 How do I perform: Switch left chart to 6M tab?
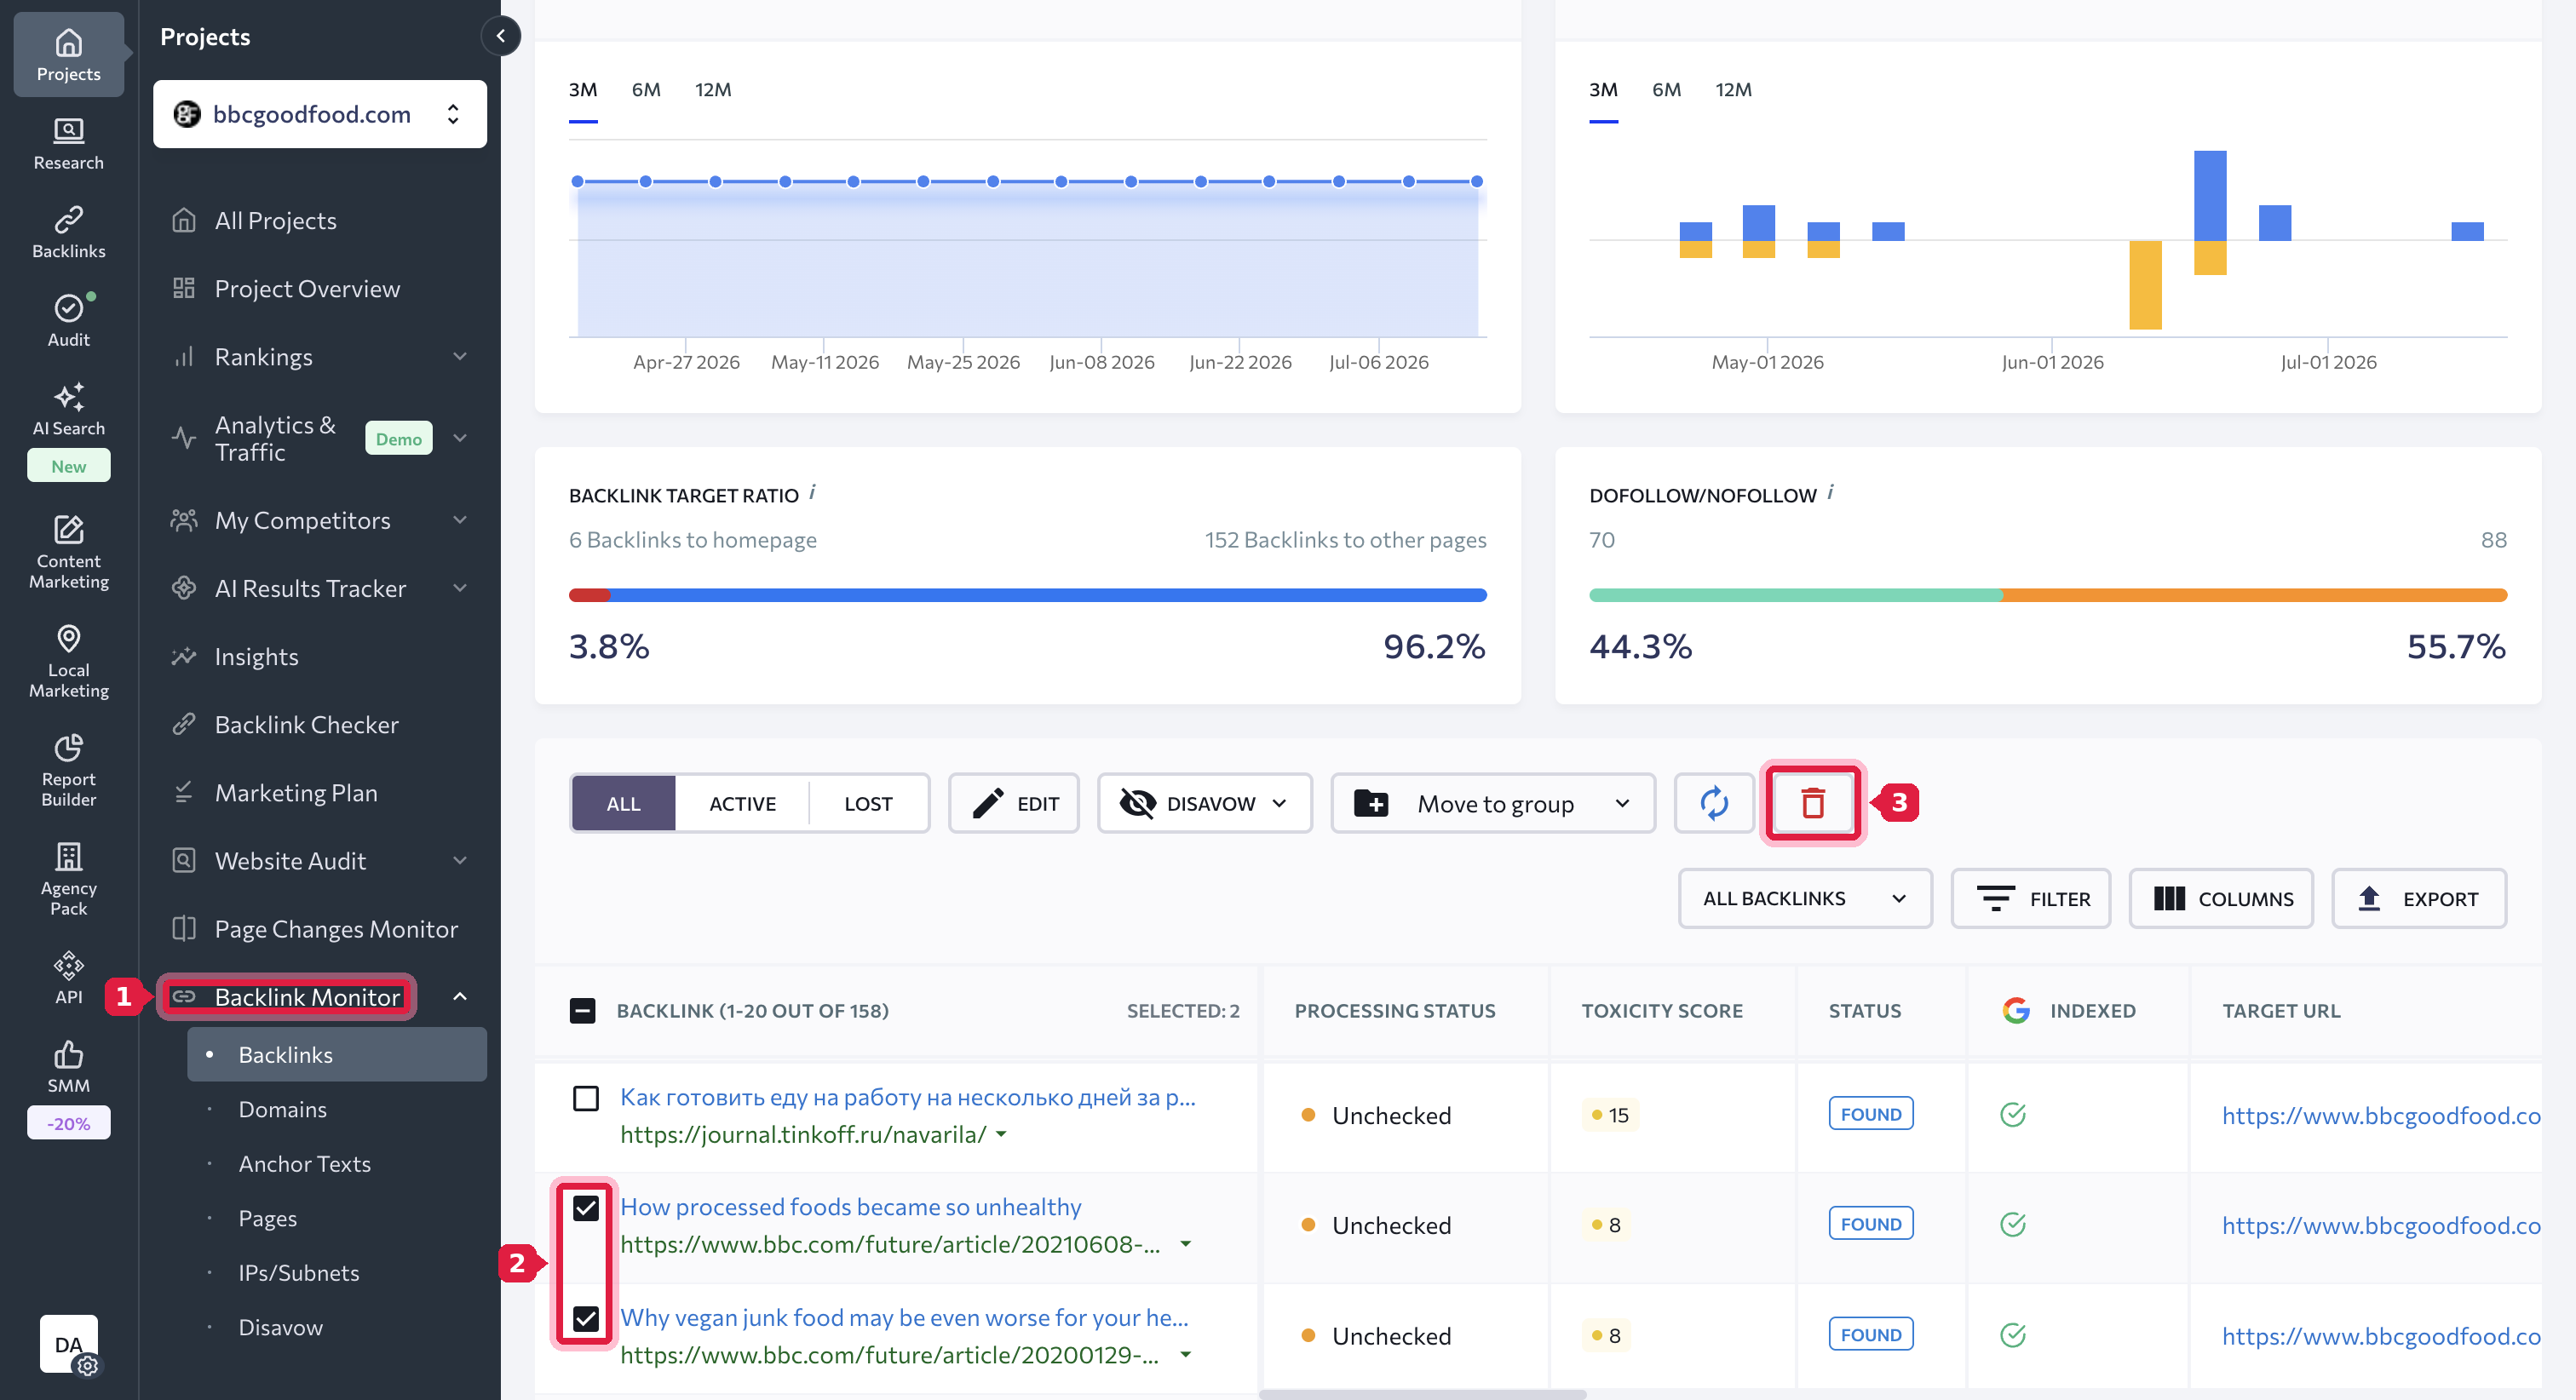click(x=646, y=89)
